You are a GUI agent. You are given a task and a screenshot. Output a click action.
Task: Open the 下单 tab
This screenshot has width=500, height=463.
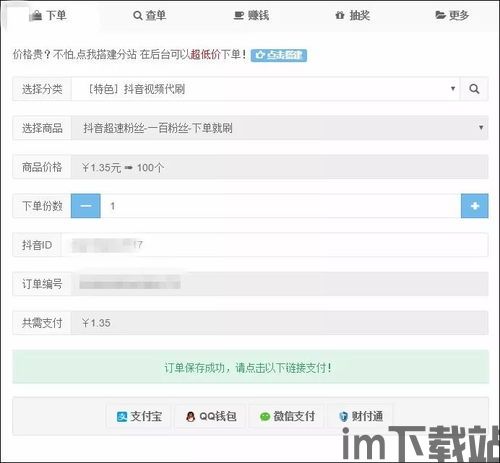click(50, 16)
